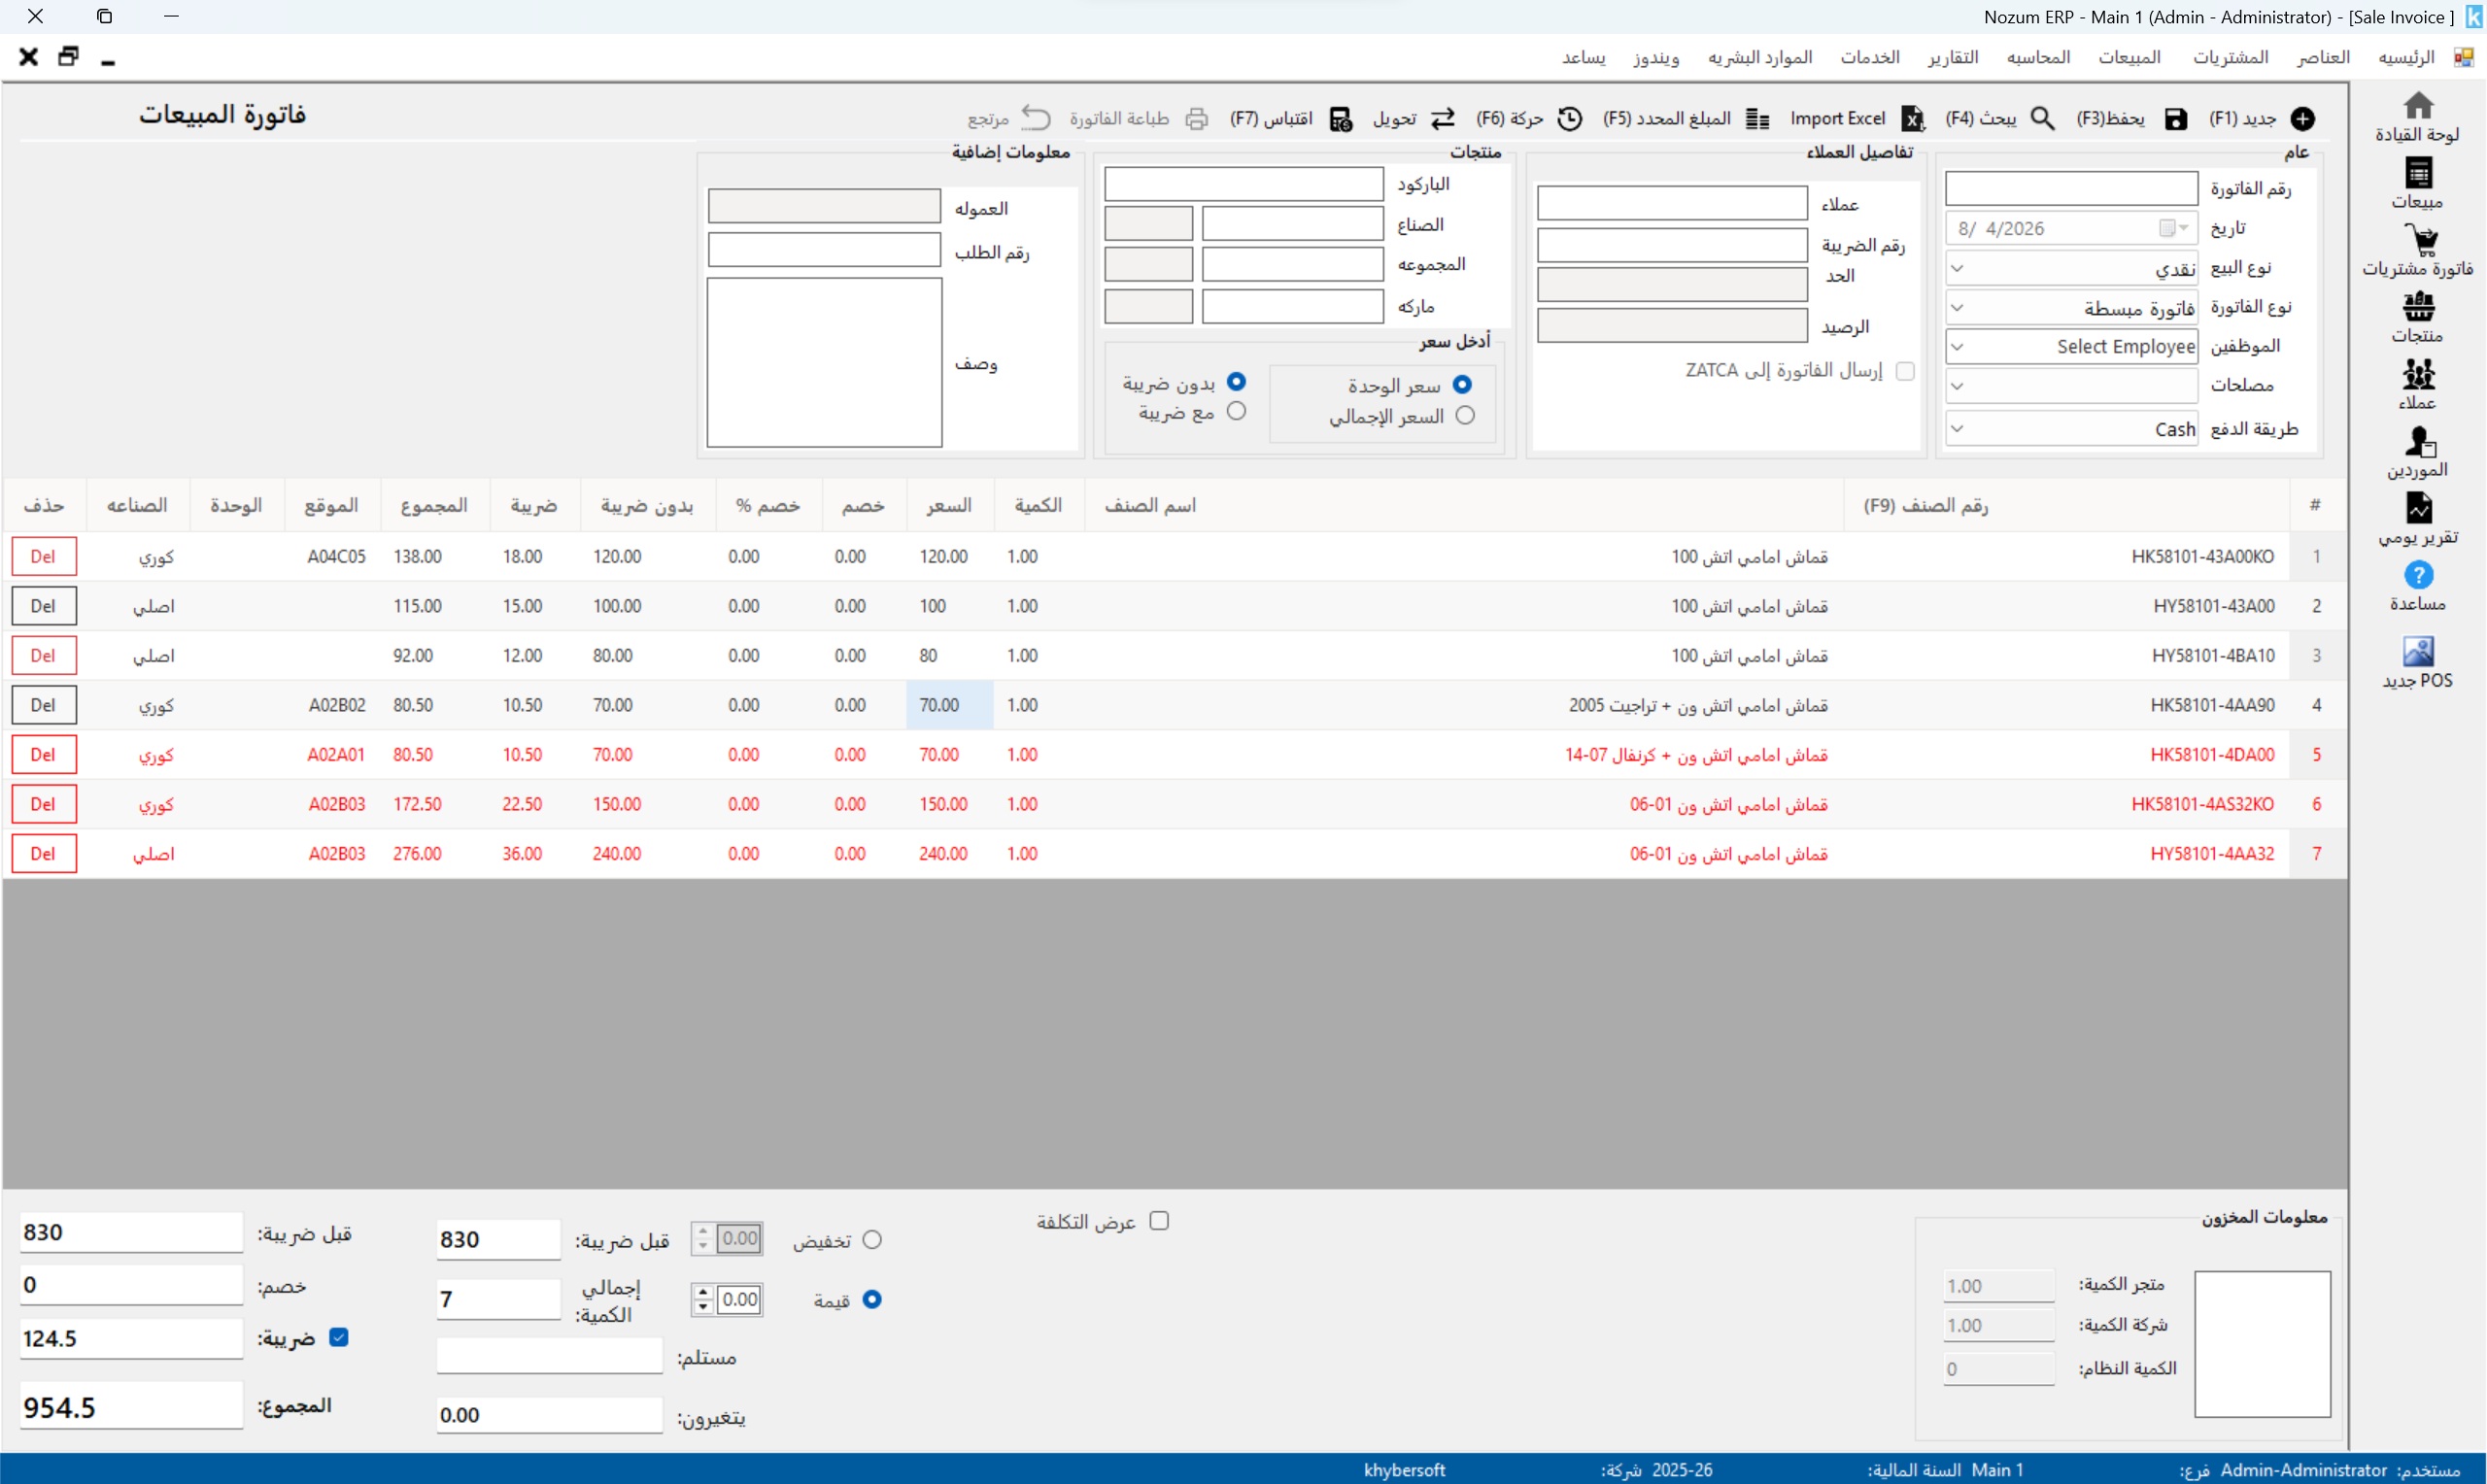The width and height of the screenshot is (2487, 1484).
Task: Delete row HK58101-4AS32KO with Del
Action: point(44,804)
